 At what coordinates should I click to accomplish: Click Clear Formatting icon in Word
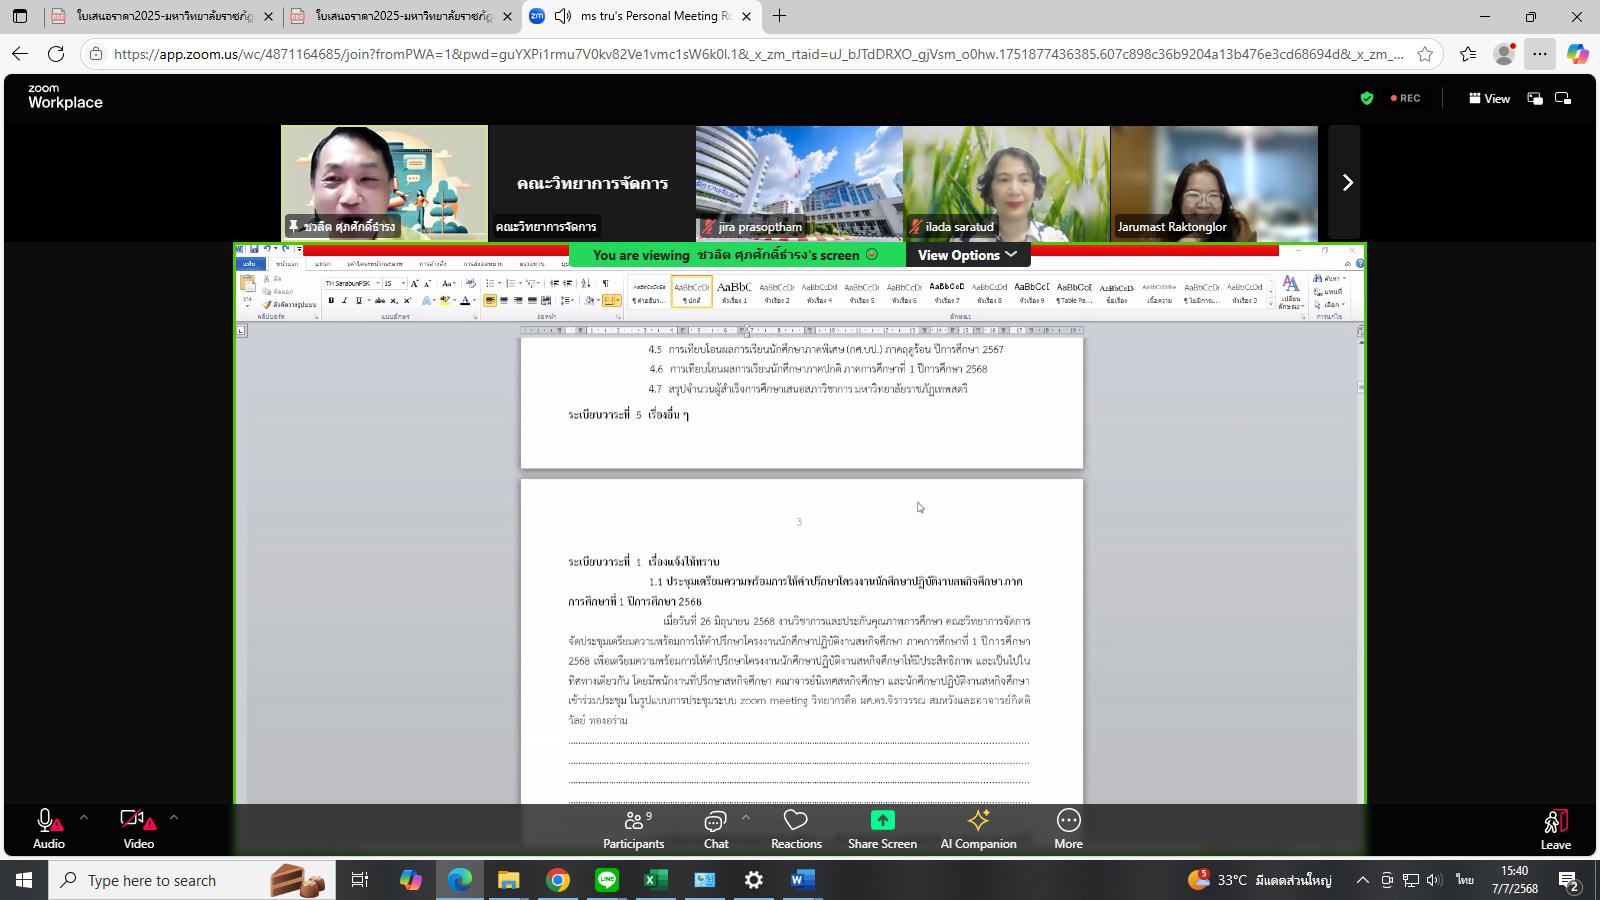471,283
